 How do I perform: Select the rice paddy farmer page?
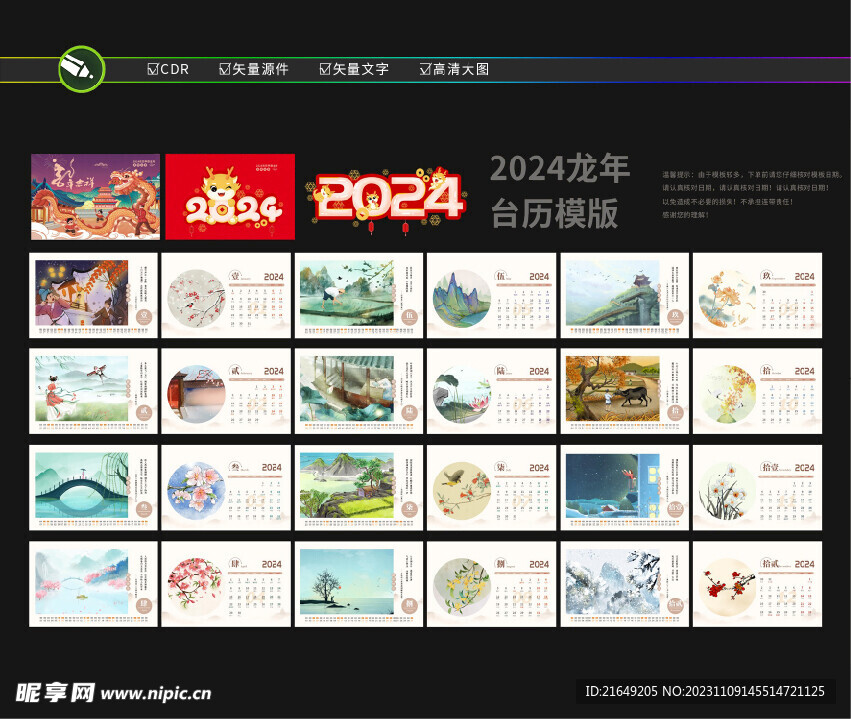(x=359, y=294)
